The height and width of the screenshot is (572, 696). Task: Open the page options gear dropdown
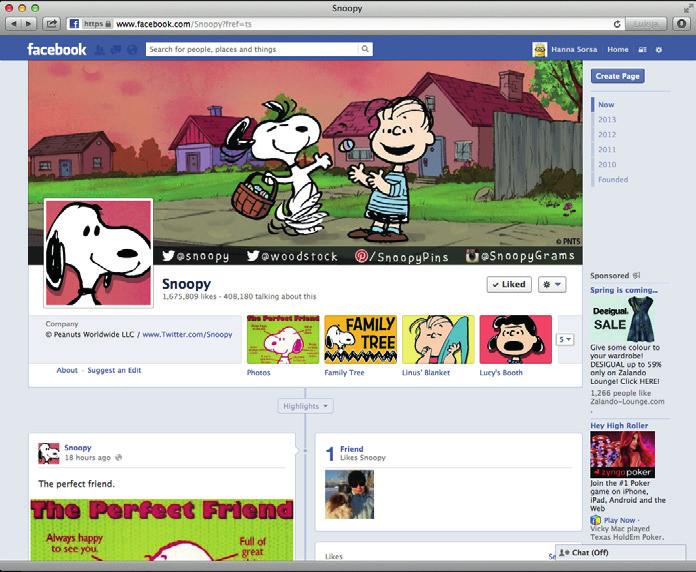point(552,284)
